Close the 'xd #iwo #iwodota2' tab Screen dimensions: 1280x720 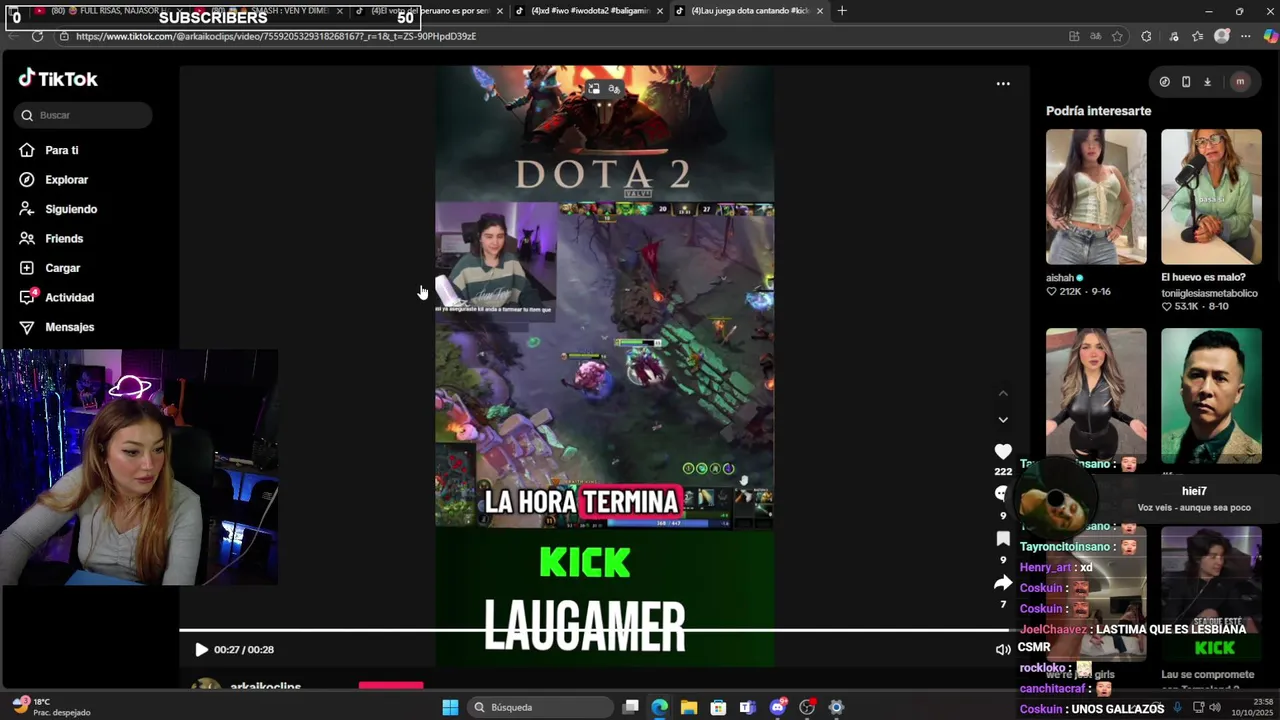tap(660, 11)
